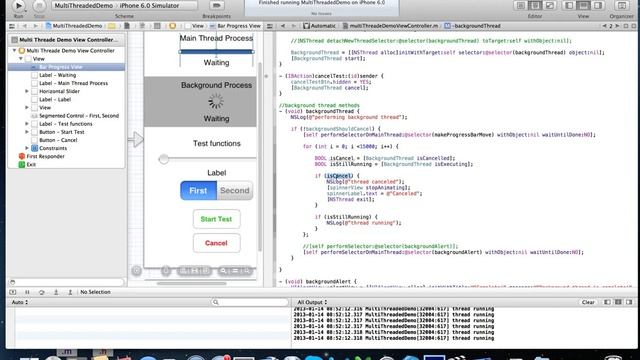Click the step into debug icon

coord(56,292)
